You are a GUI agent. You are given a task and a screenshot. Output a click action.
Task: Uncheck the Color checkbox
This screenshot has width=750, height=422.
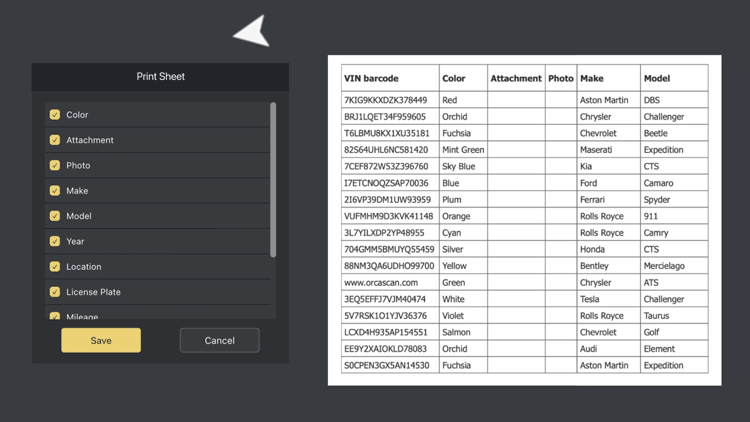[55, 115]
